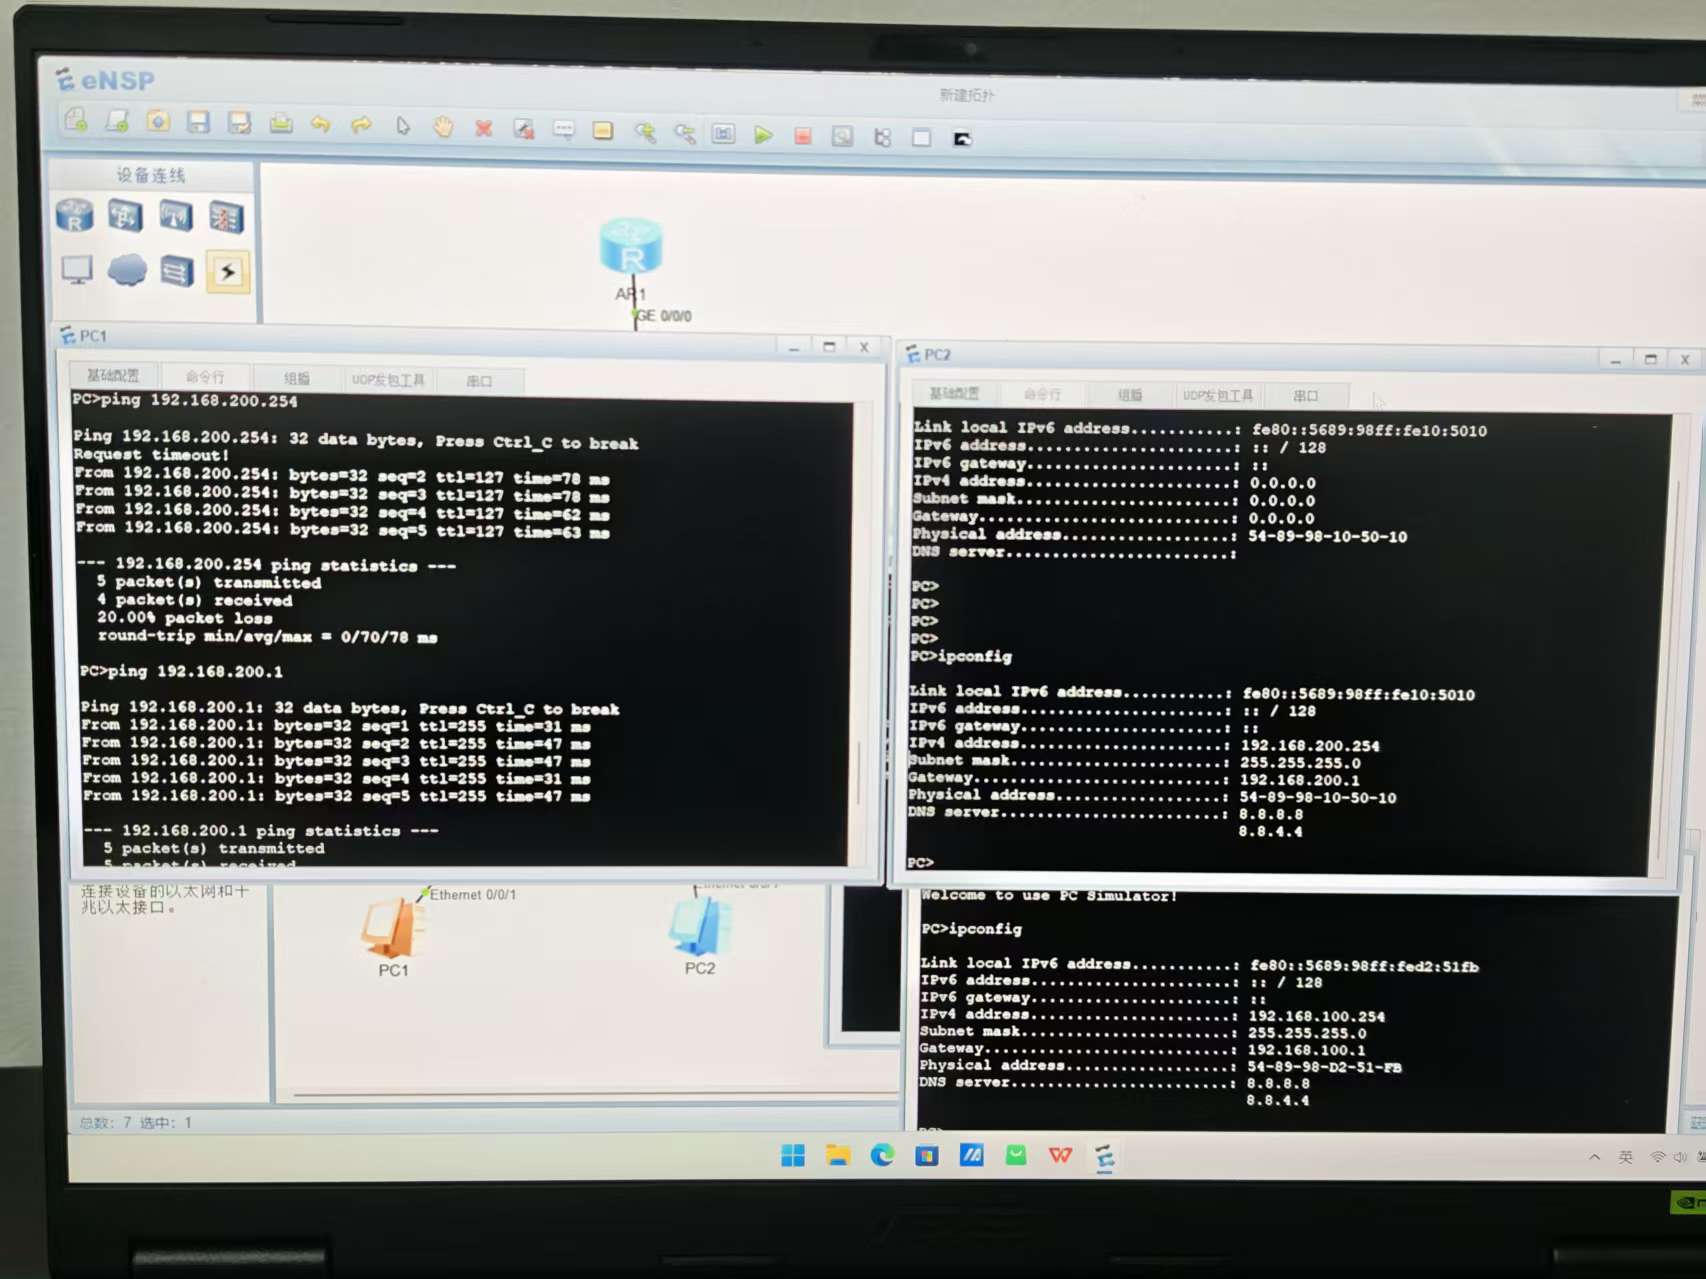Print the topology via the printer icon
1706x1279 pixels.
point(281,124)
